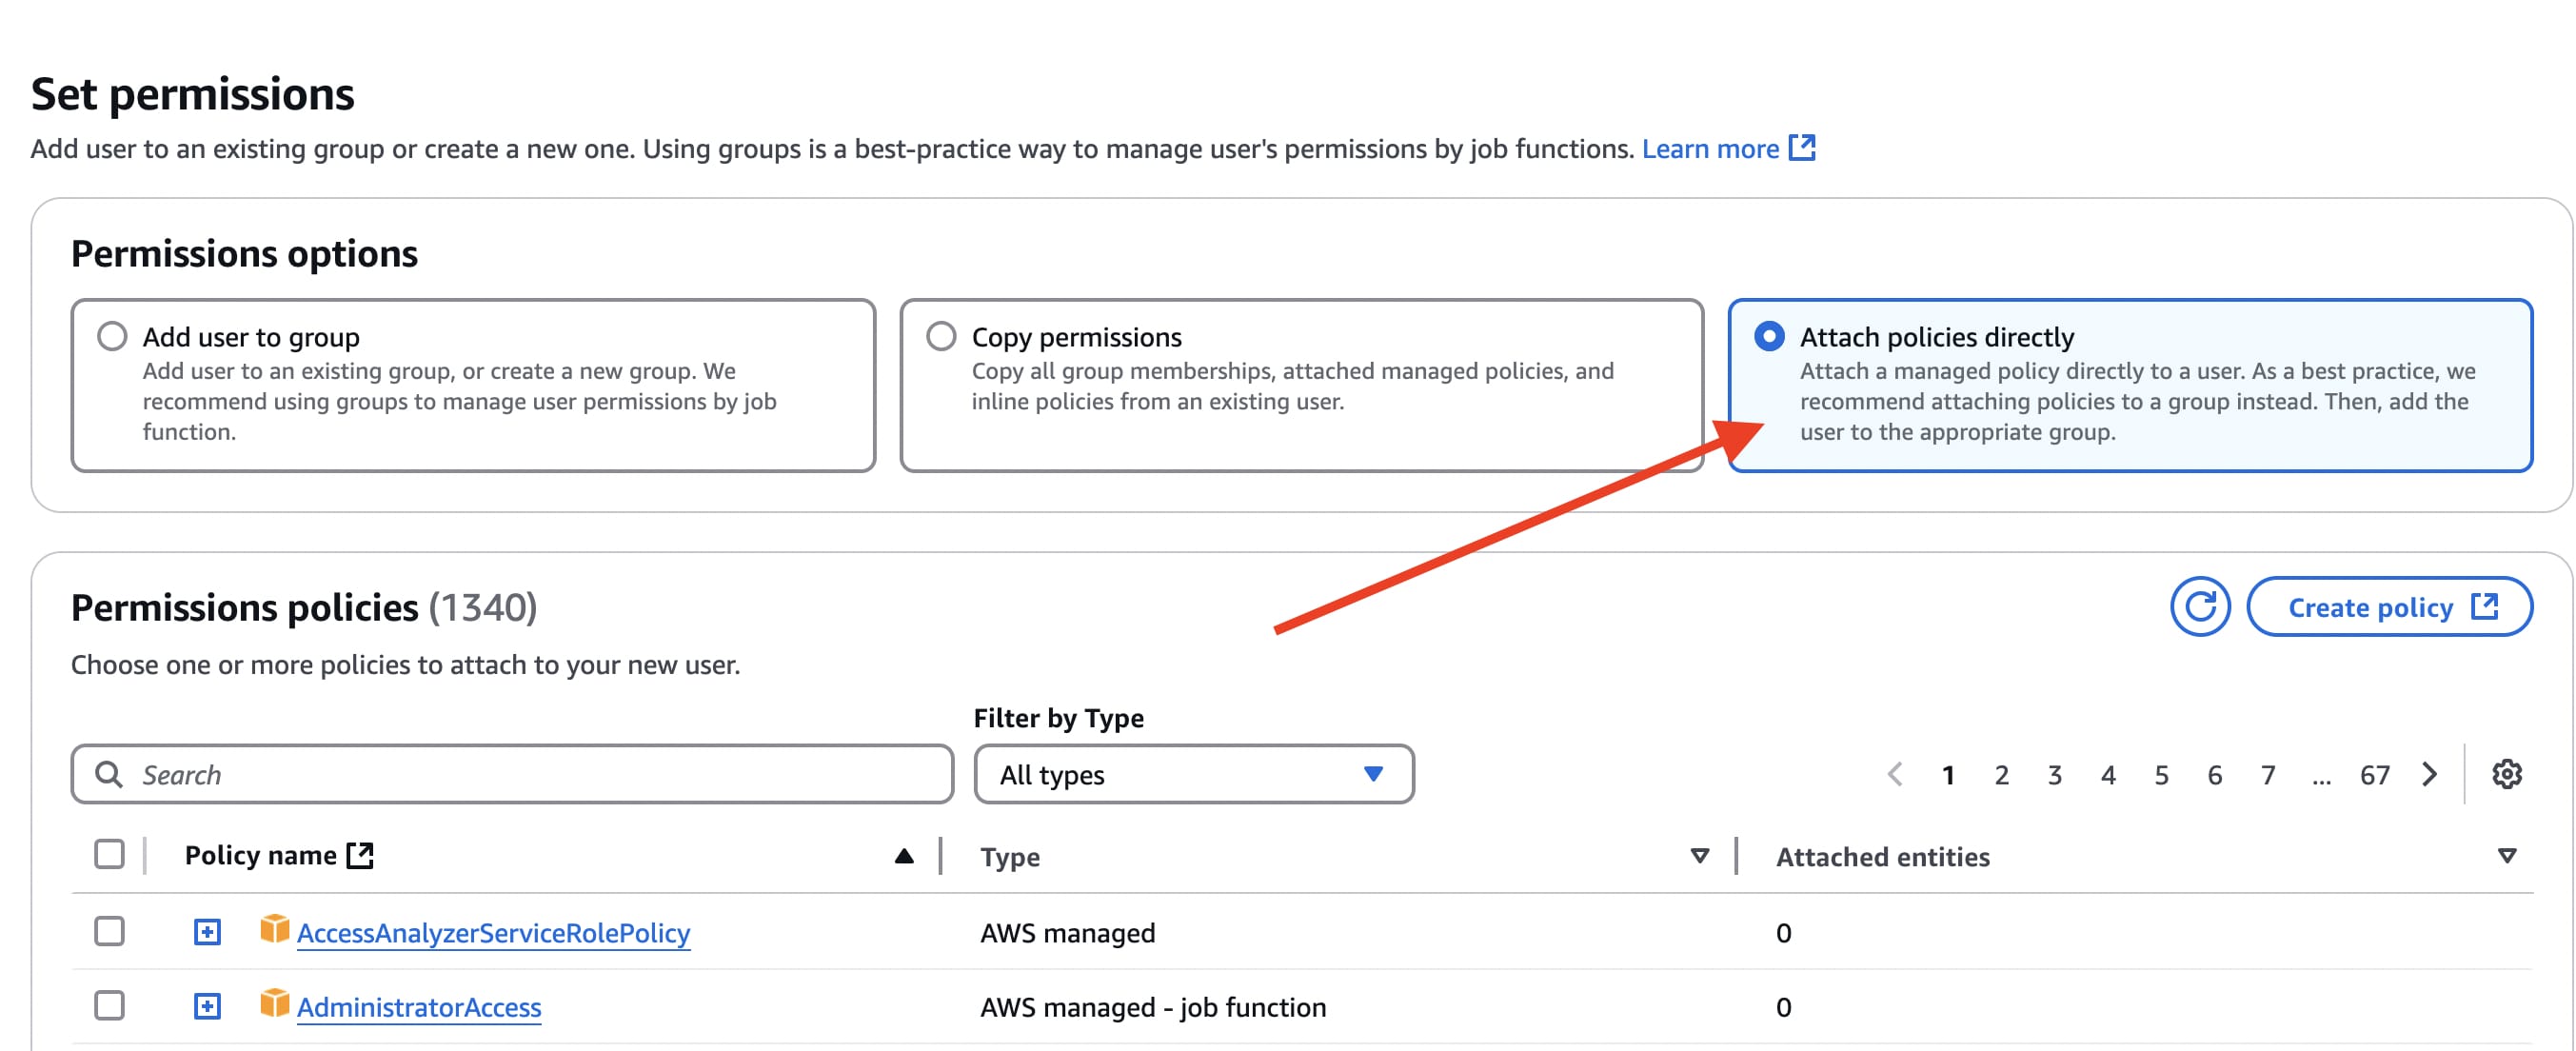
Task: Go to page 3 of policies
Action: click(x=2054, y=775)
